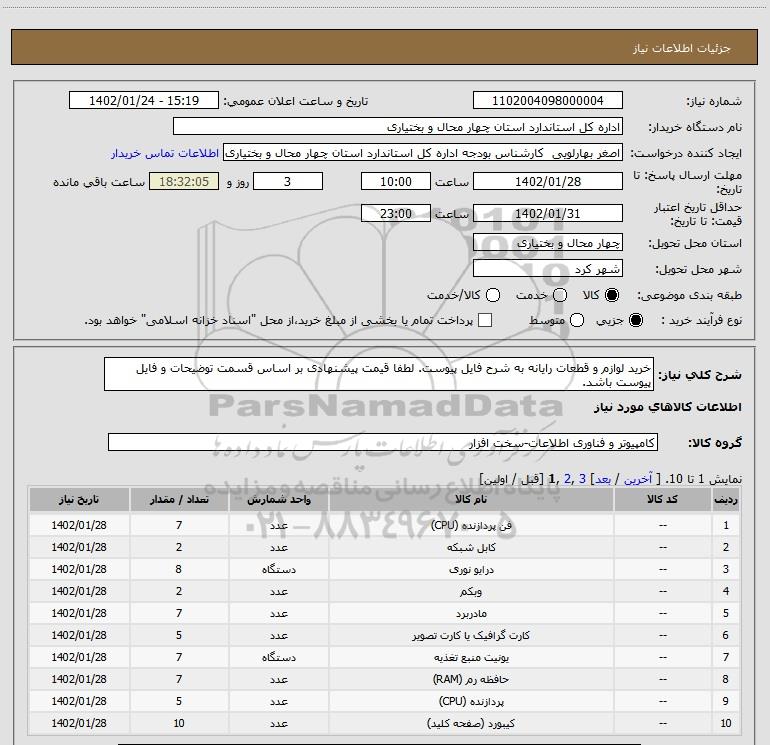
Task: Click the واحد شمارش column header
Action: click(278, 499)
